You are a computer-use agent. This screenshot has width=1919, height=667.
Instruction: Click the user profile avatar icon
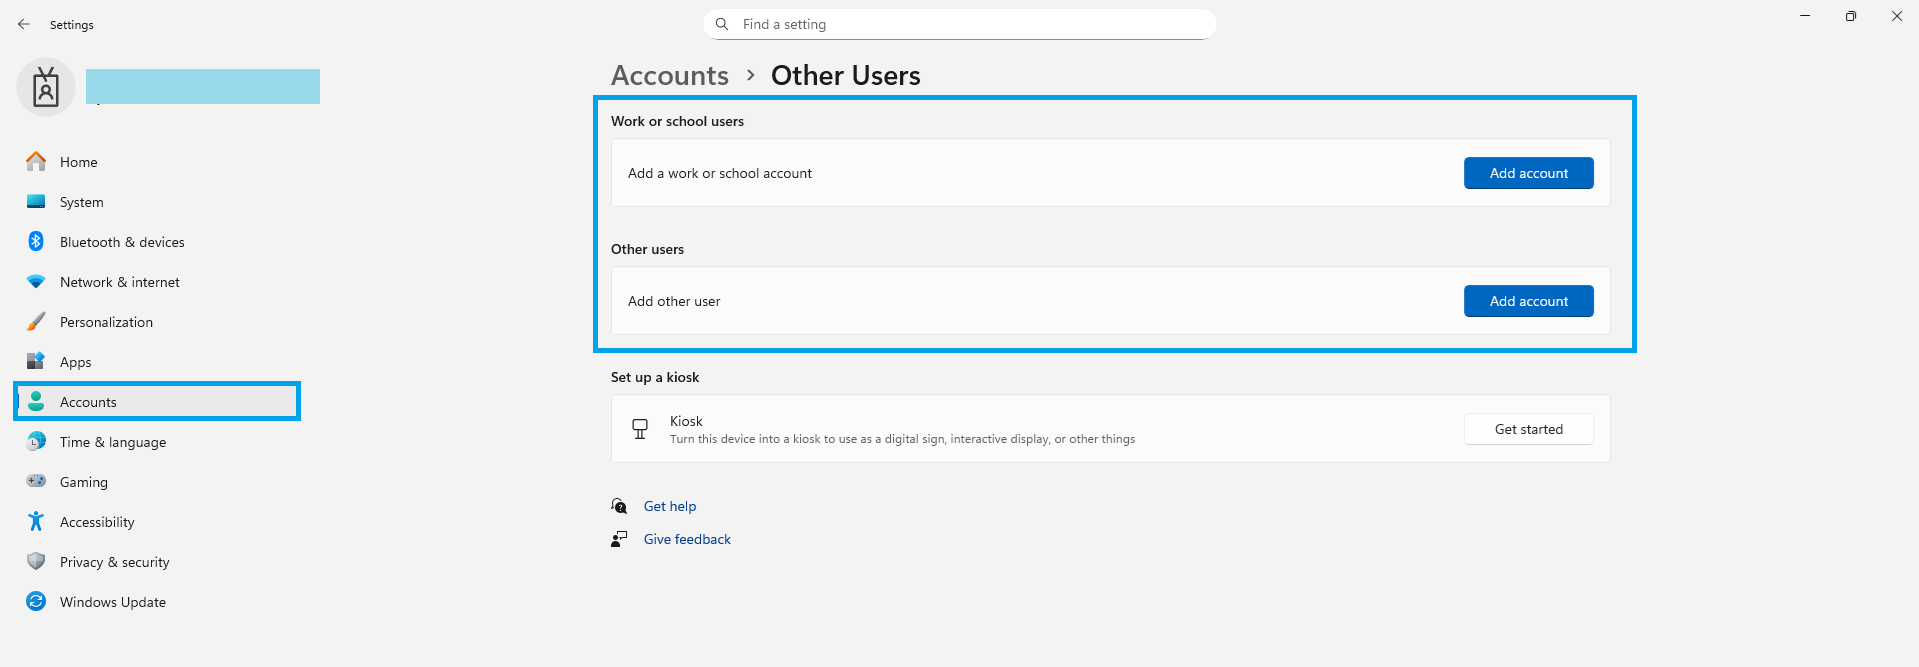(x=46, y=87)
